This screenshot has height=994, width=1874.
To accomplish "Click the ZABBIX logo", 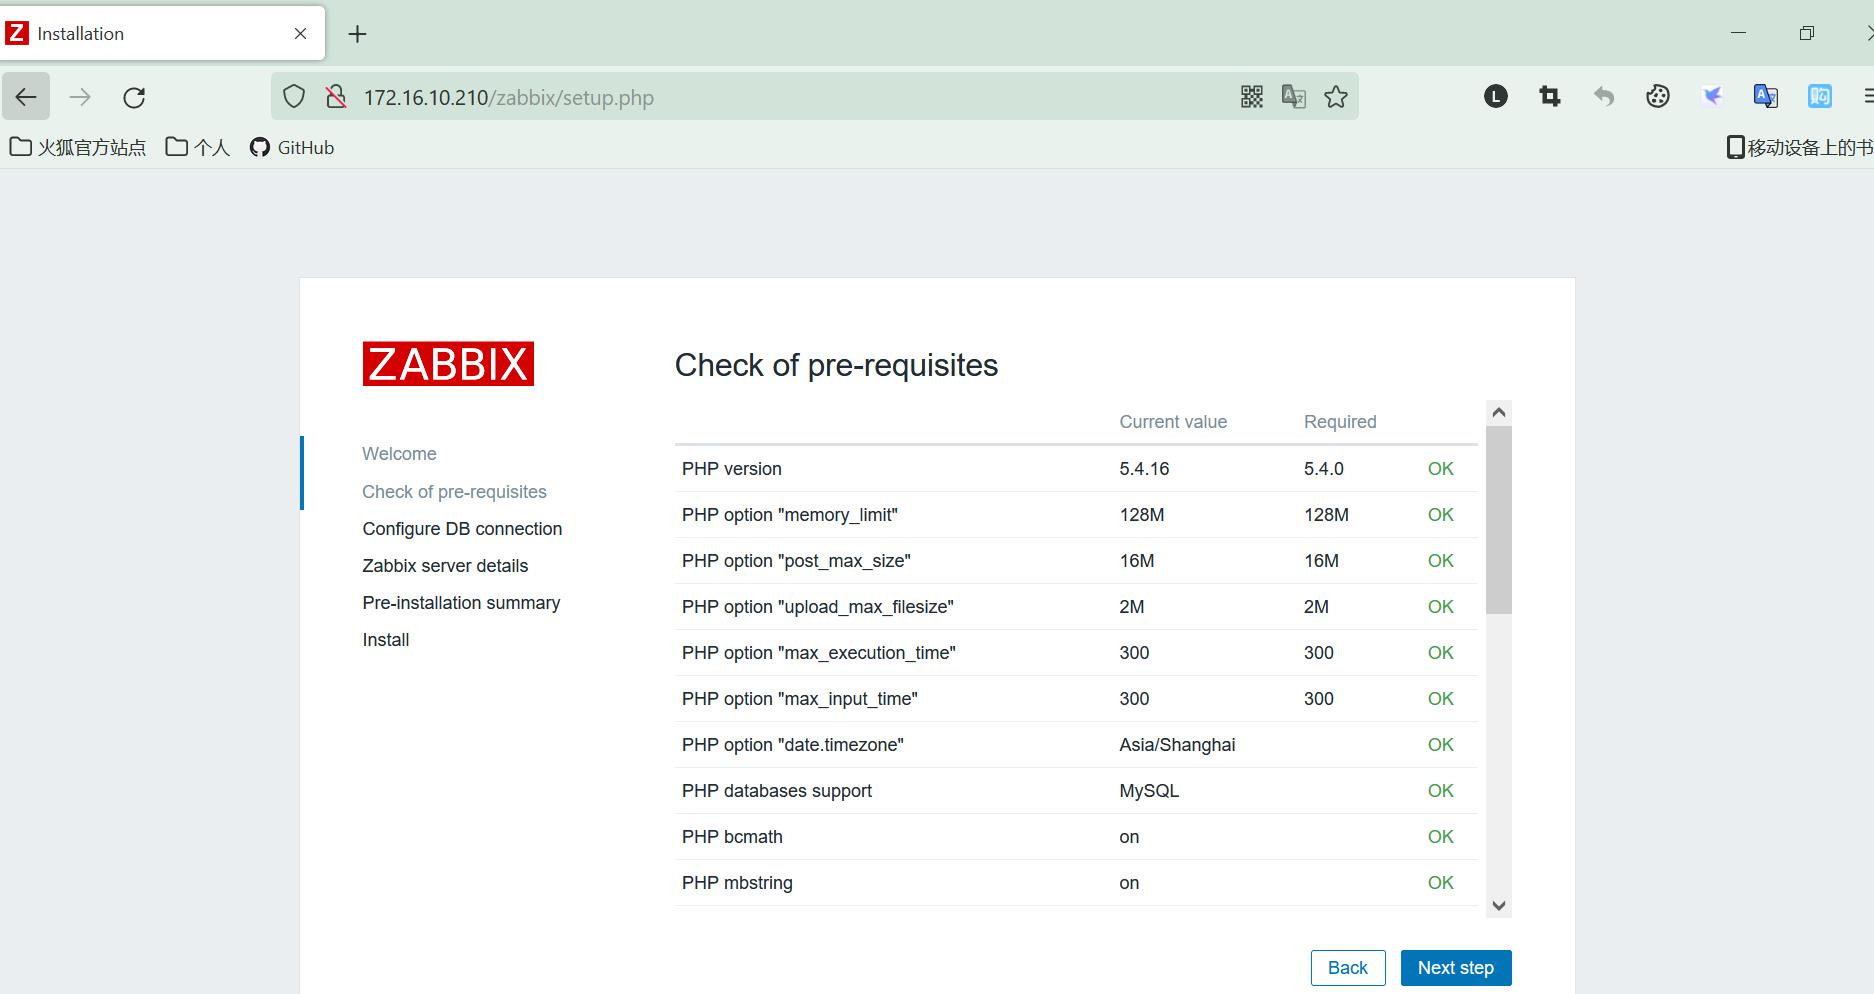I will (x=448, y=364).
